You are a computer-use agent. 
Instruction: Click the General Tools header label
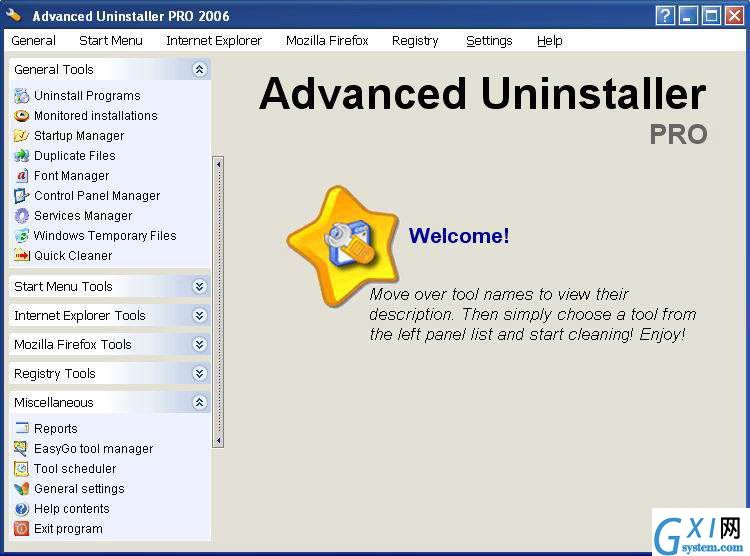click(x=54, y=70)
